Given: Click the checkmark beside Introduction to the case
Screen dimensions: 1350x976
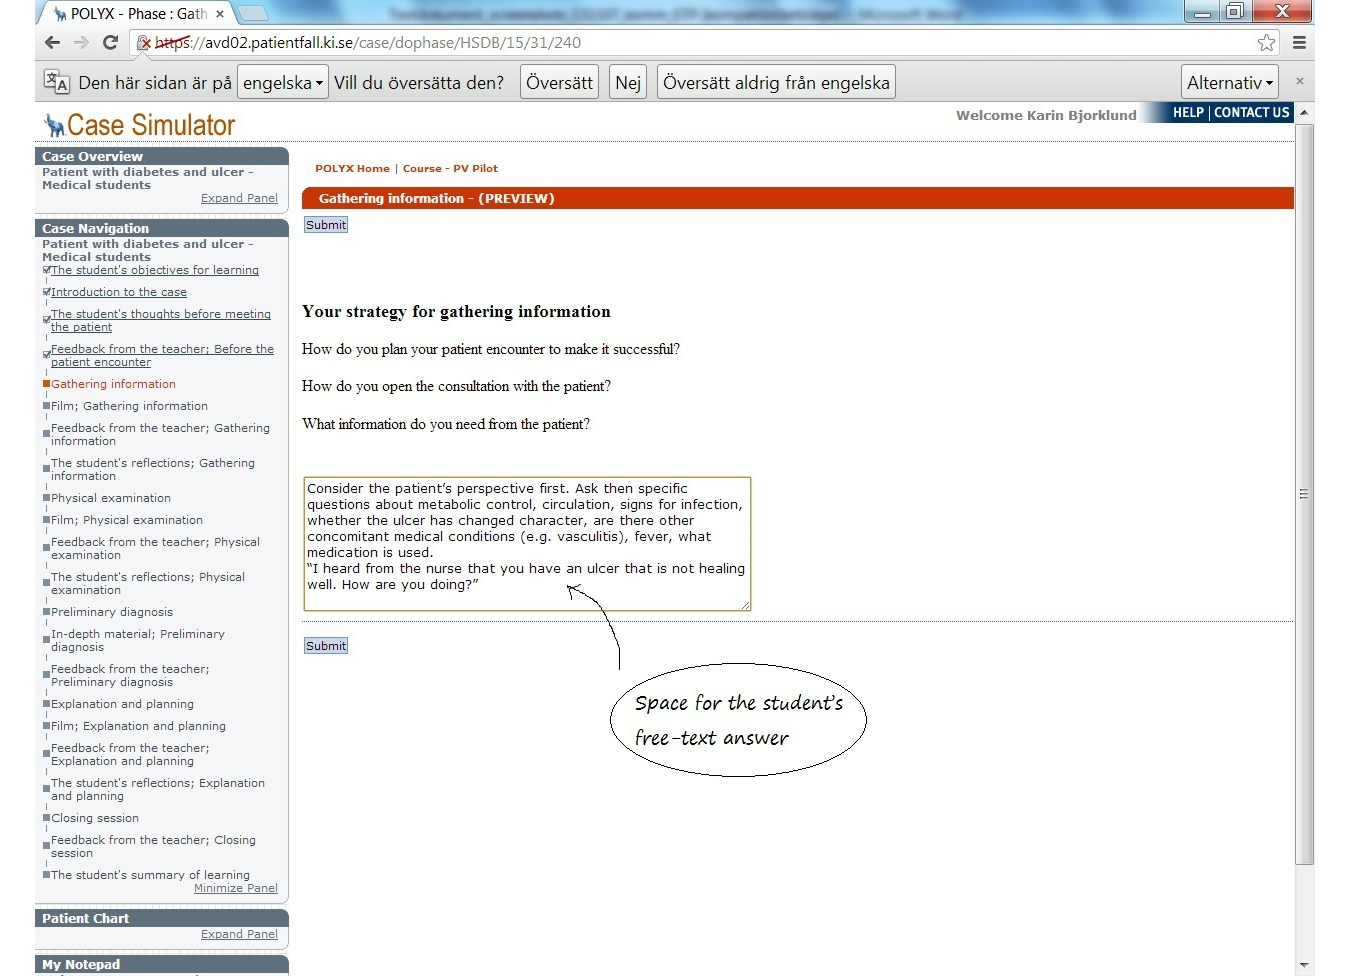Looking at the screenshot, I should (47, 292).
